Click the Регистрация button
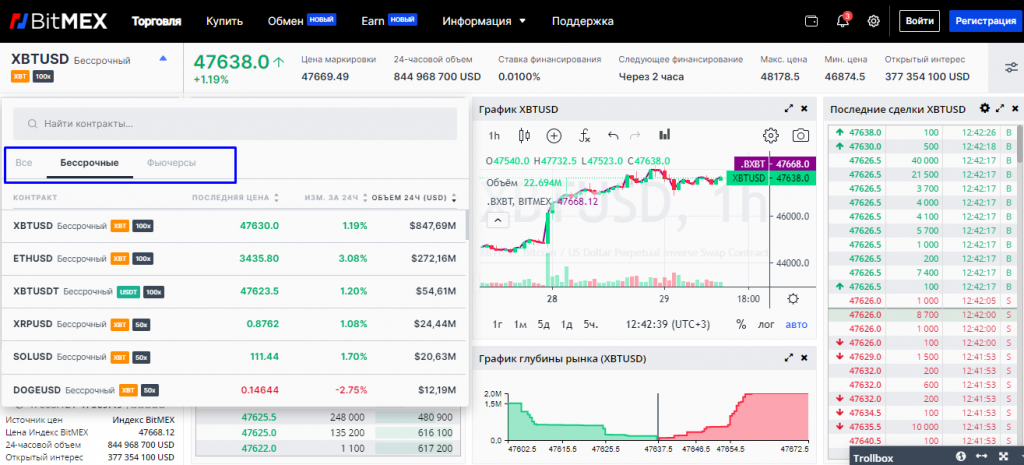The image size is (1024, 465). tap(985, 21)
